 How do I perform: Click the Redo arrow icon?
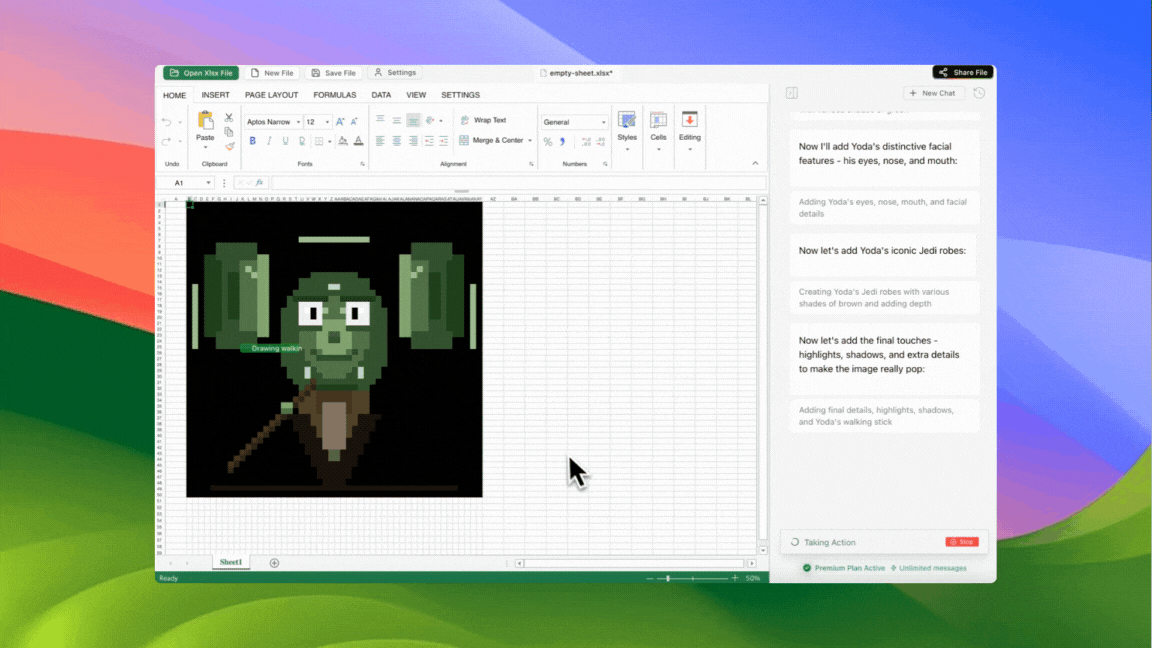[x=167, y=141]
